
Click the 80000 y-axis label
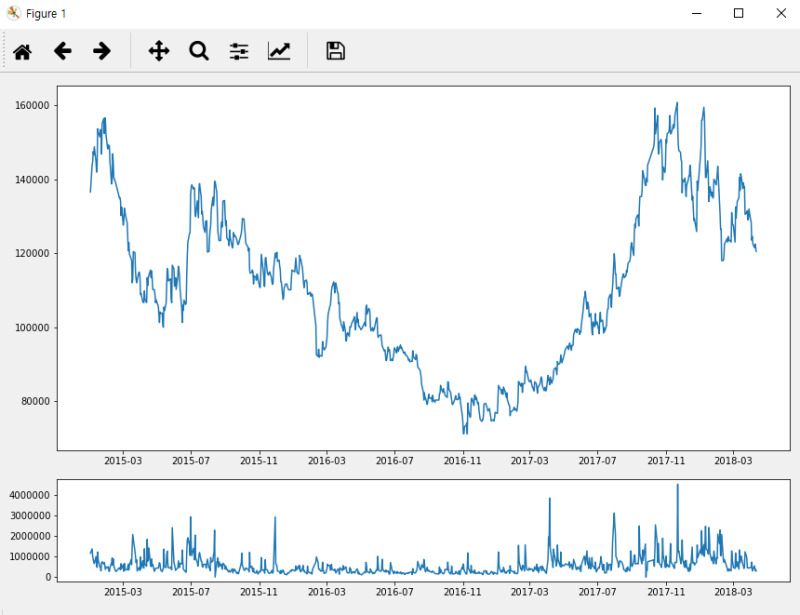(35, 401)
